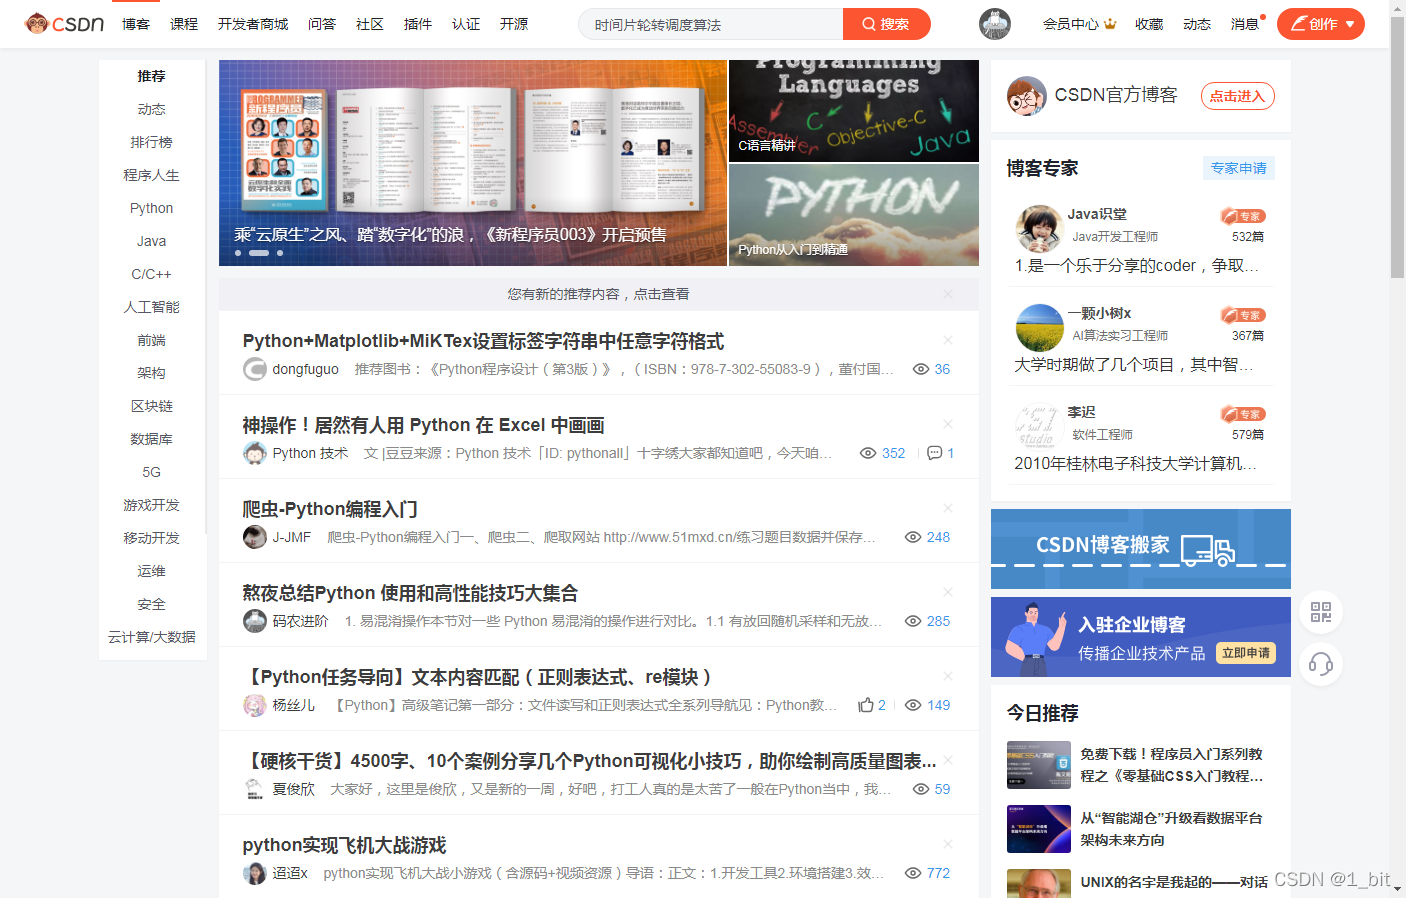The width and height of the screenshot is (1406, 898).
Task: Open the 社区 nav item
Action: coord(370,24)
